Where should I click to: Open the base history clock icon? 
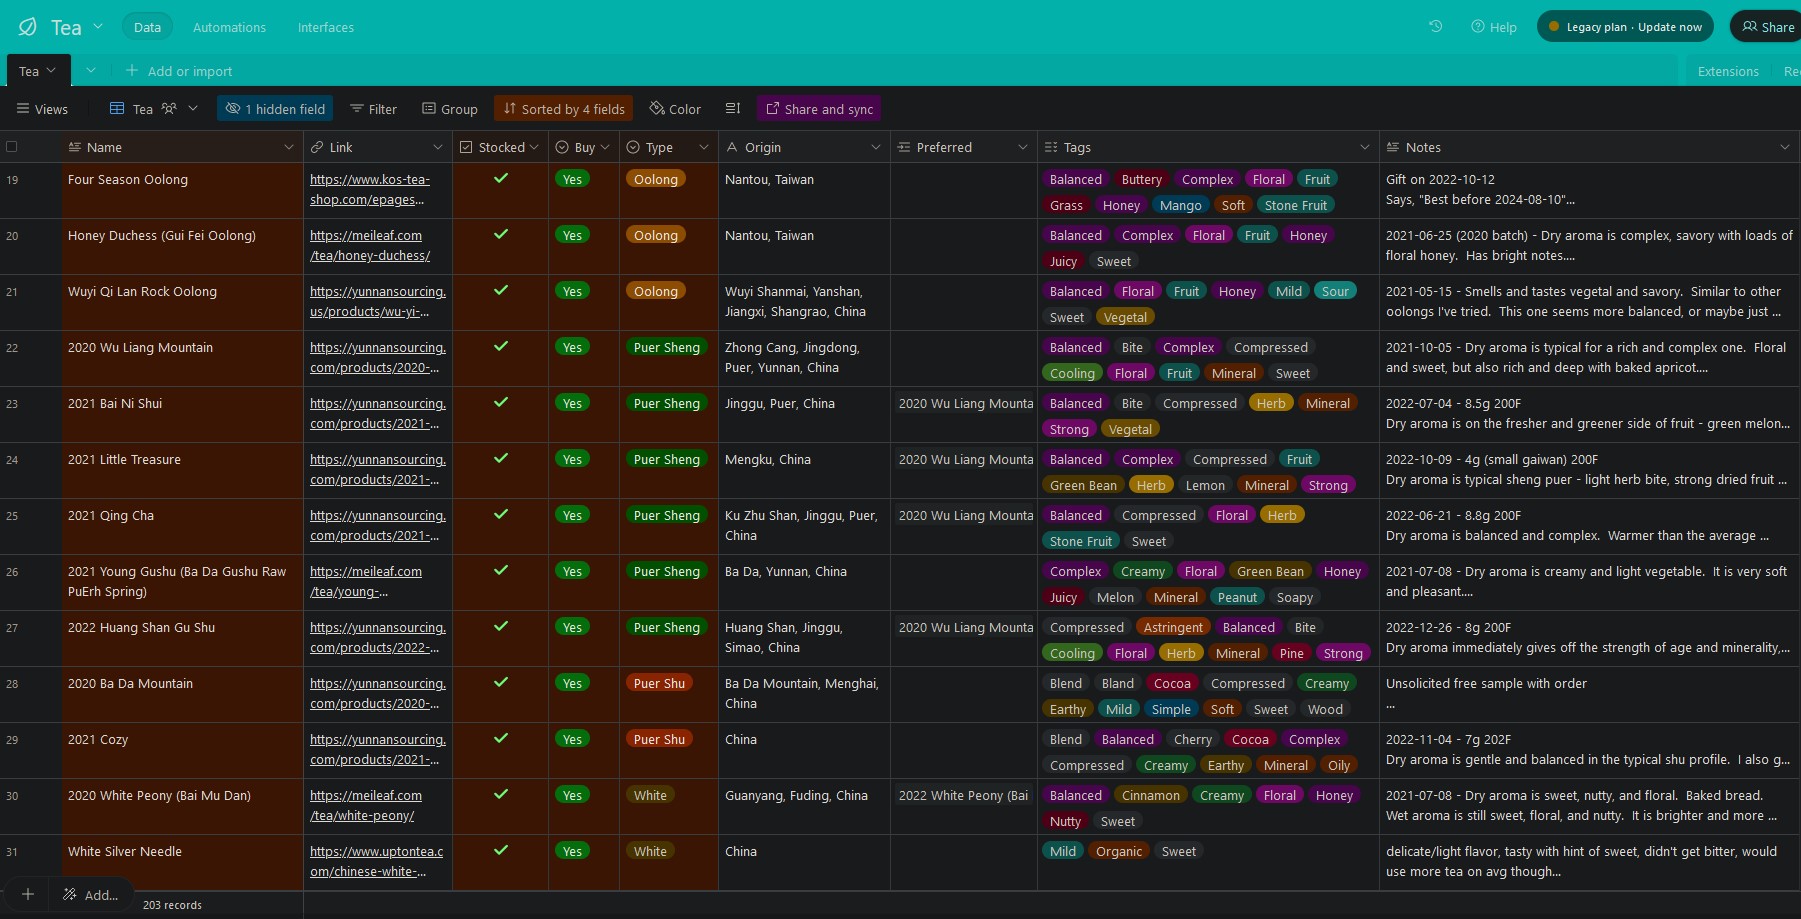1435,27
